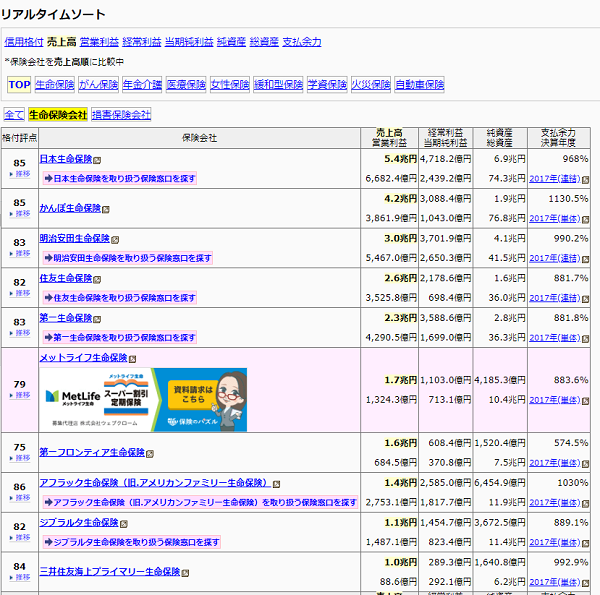600x595 pixels.
Task: Sort by 支払余力
Action: pyautogui.click(x=302, y=42)
